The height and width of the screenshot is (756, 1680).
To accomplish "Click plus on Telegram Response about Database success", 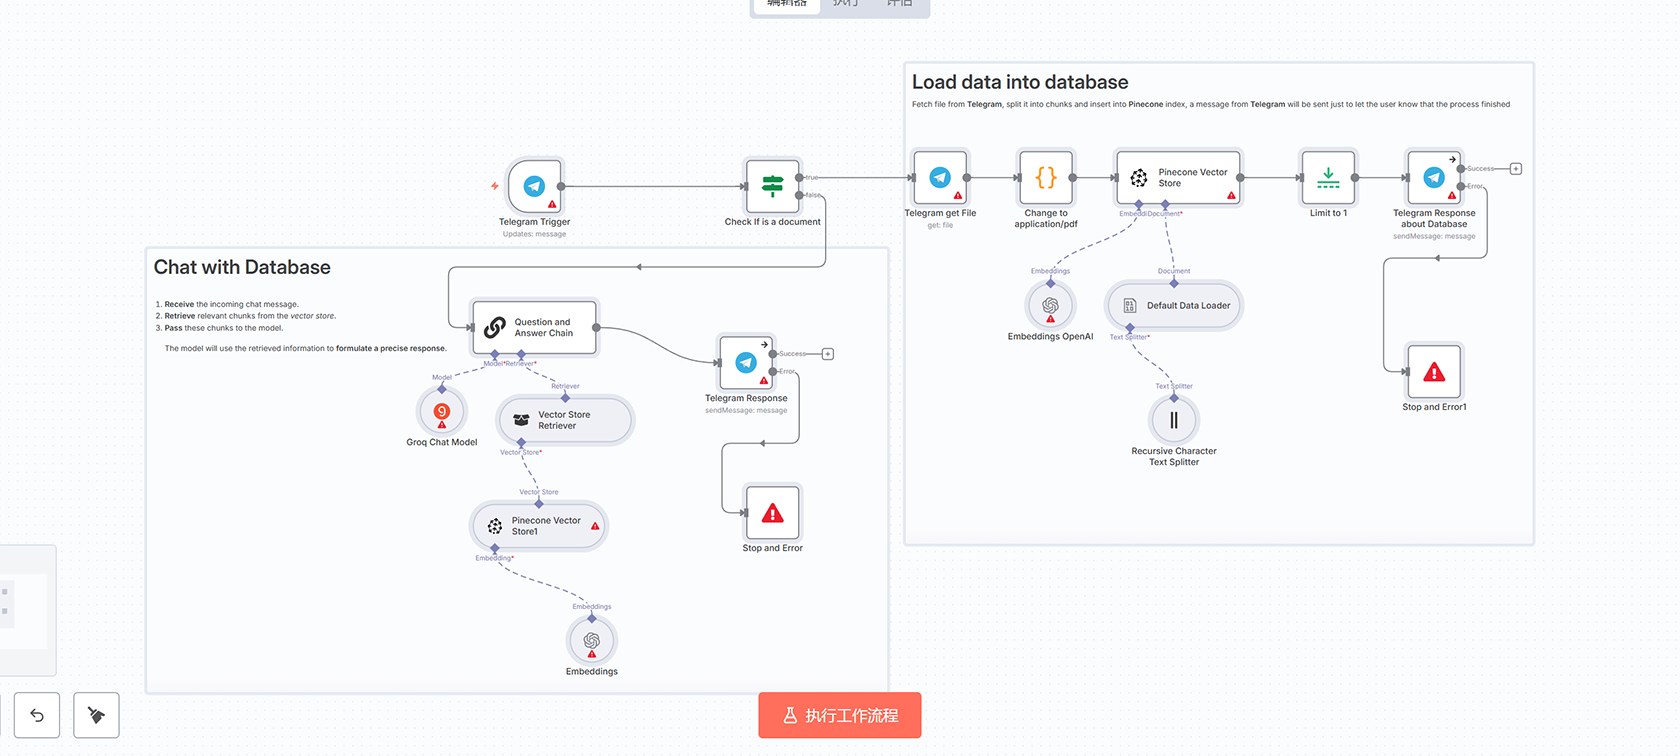I will (x=1516, y=169).
